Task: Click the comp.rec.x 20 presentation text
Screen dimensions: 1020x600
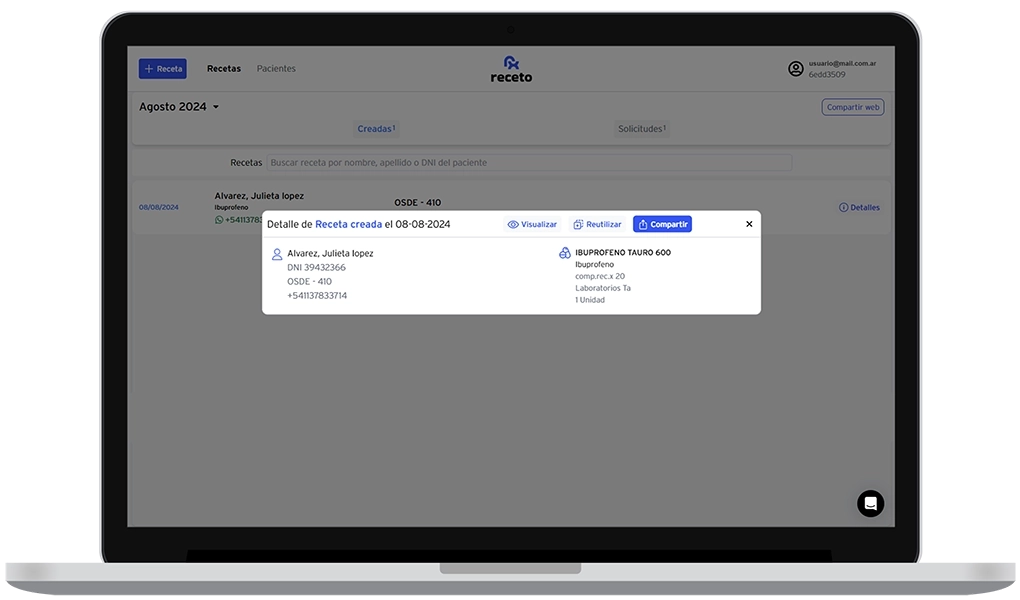Action: click(x=600, y=277)
